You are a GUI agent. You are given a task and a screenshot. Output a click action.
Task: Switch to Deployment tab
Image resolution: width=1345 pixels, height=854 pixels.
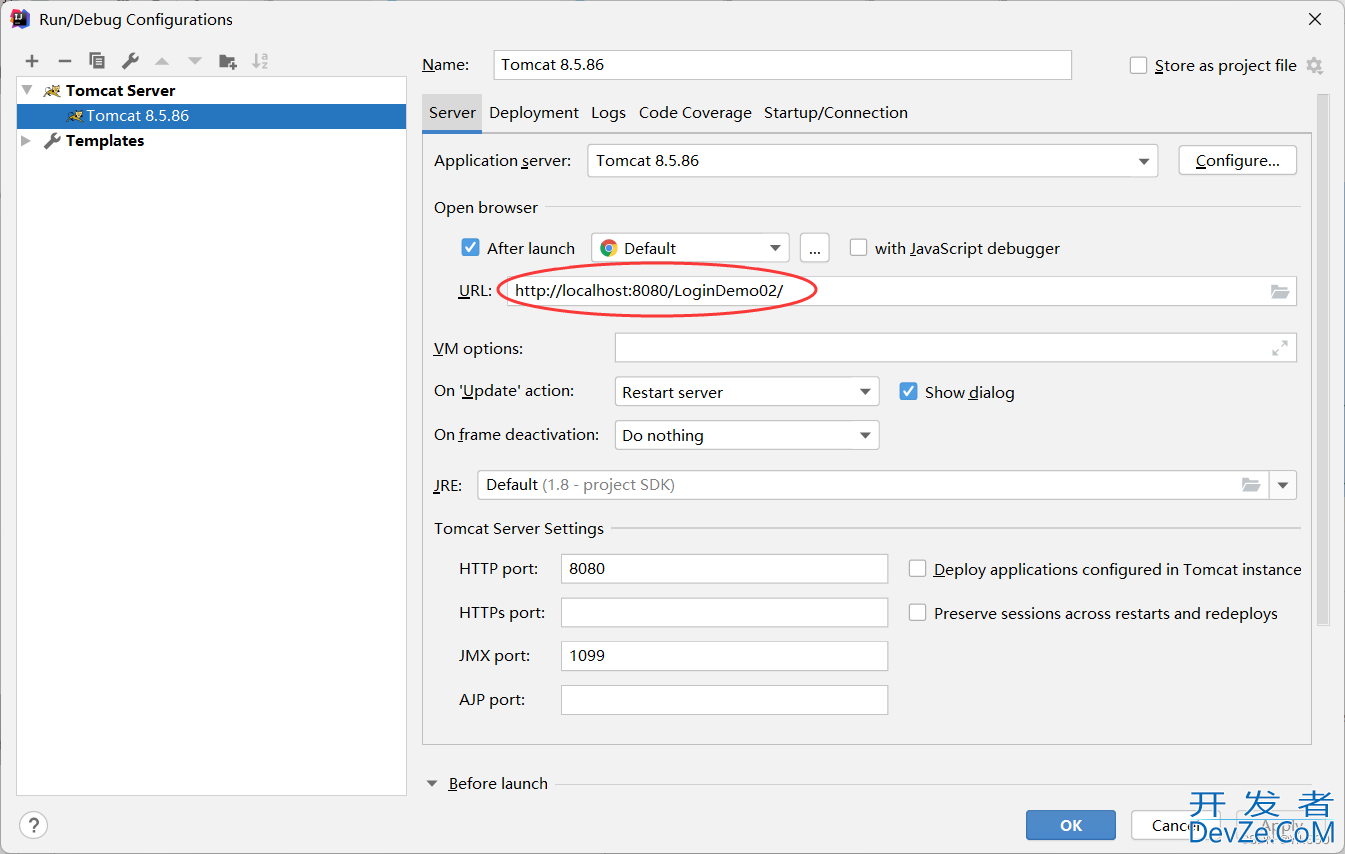[534, 112]
